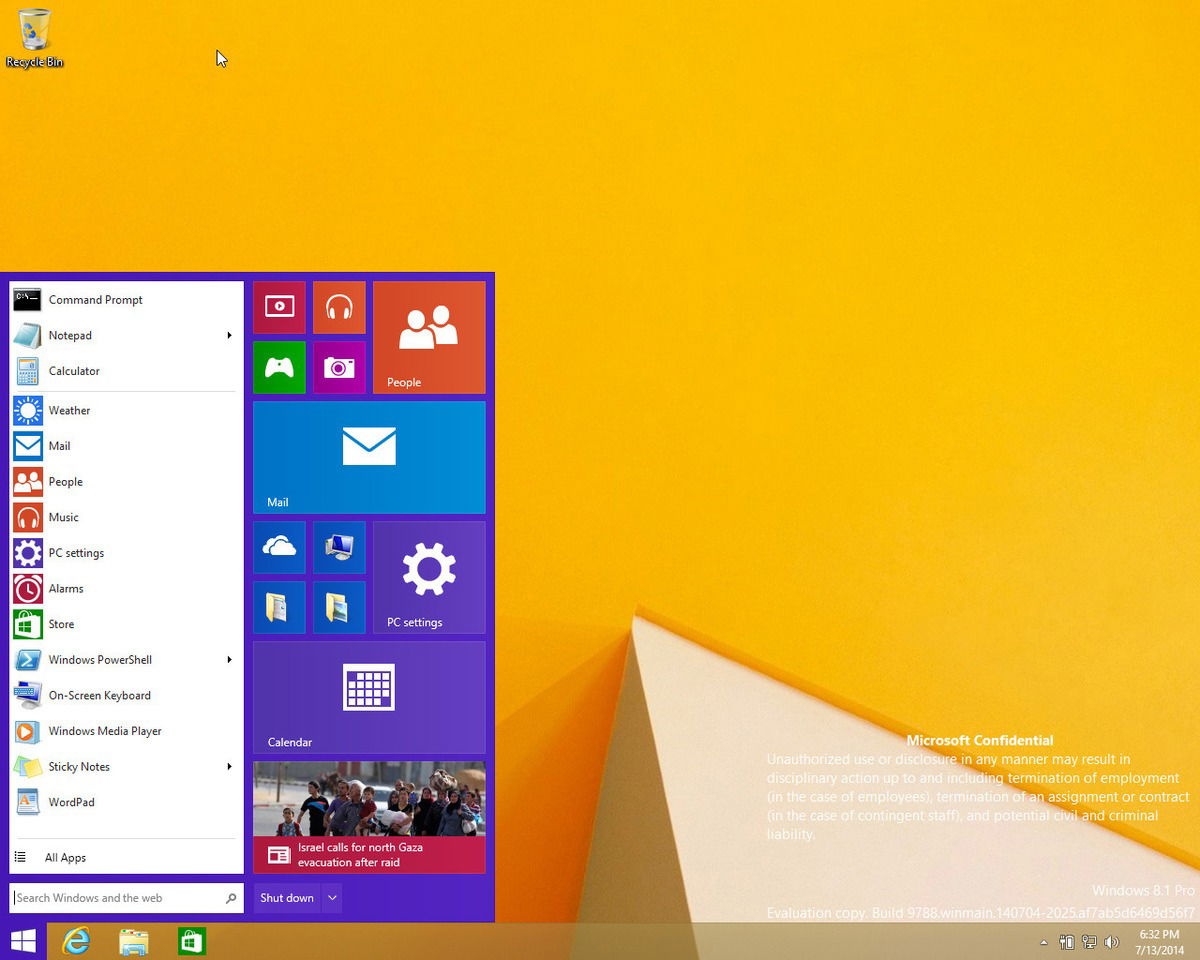
Task: Open the green Xbox games tile
Action: [279, 367]
